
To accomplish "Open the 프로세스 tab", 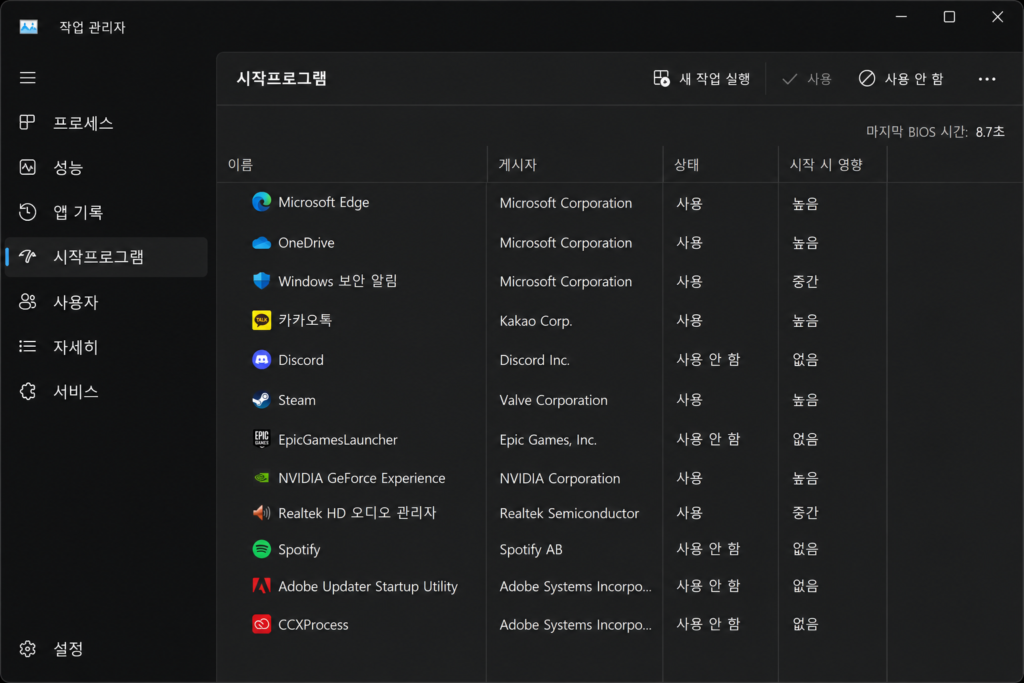I will click(x=106, y=123).
